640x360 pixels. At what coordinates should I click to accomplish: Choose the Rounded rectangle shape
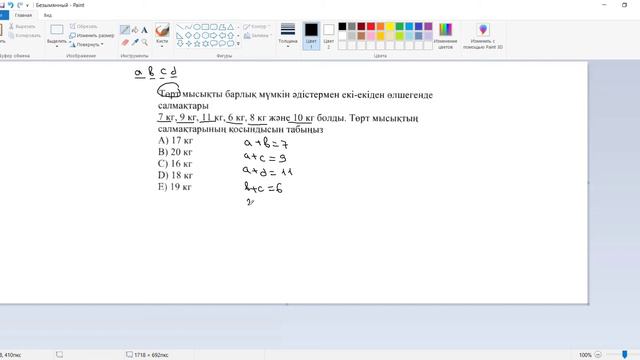coord(214,27)
